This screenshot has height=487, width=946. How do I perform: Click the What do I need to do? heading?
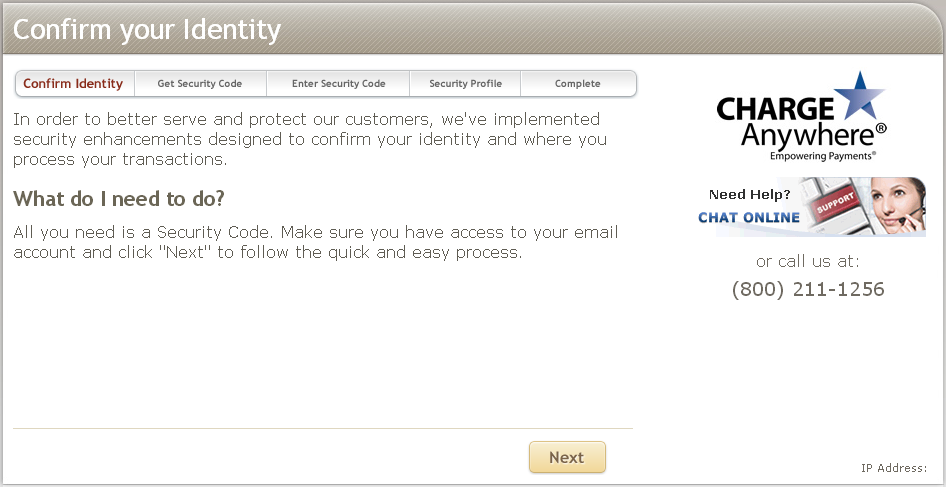point(119,198)
